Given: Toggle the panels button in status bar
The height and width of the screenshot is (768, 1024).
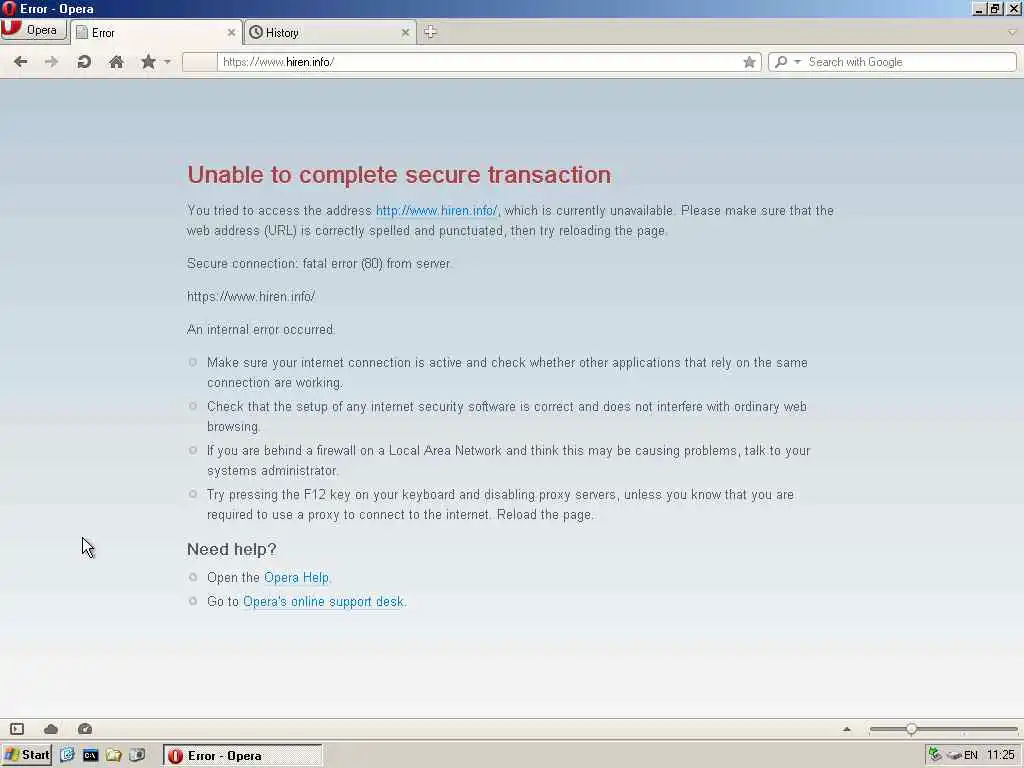Looking at the screenshot, I should pos(17,729).
